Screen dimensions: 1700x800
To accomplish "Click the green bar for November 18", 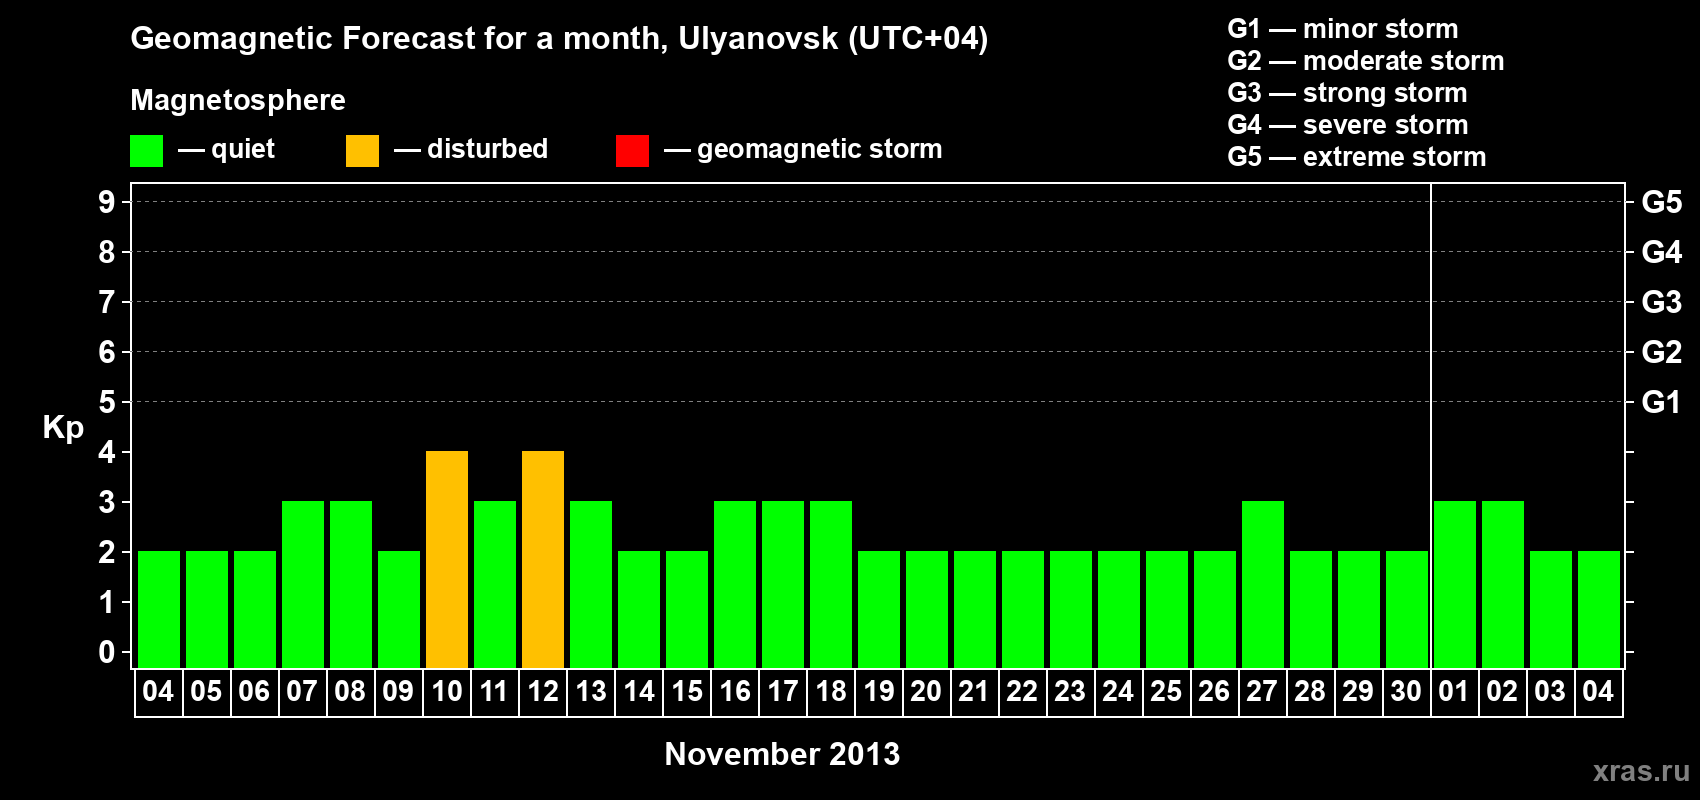I will [831, 584].
